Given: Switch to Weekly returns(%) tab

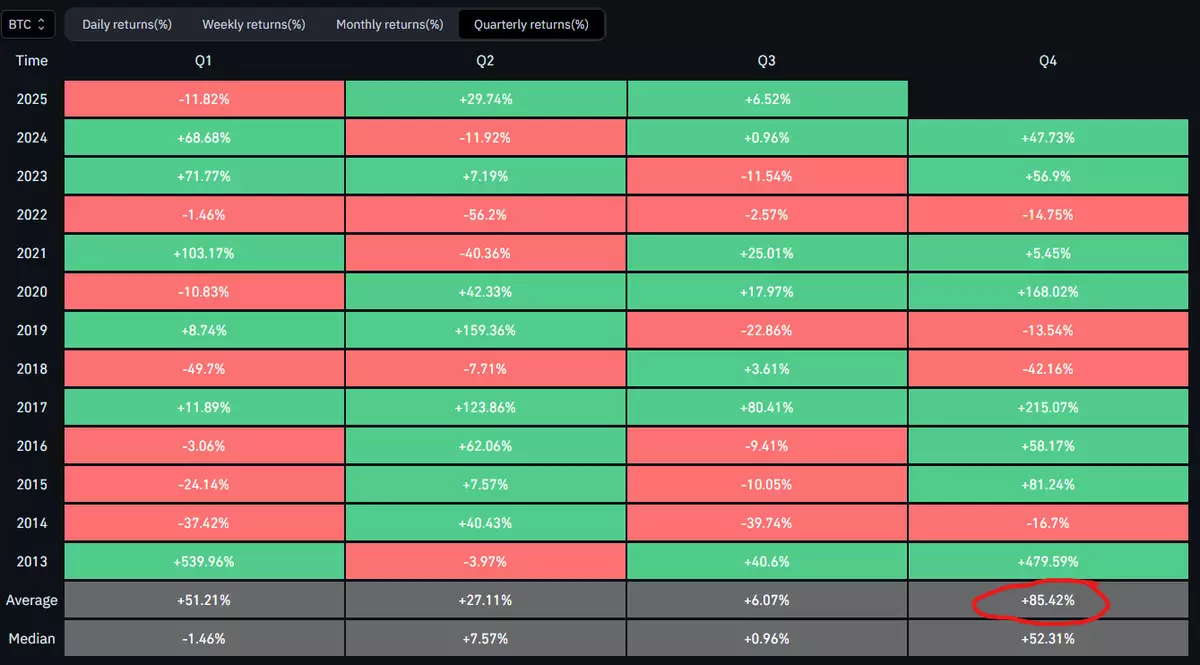Looking at the screenshot, I should click(254, 24).
